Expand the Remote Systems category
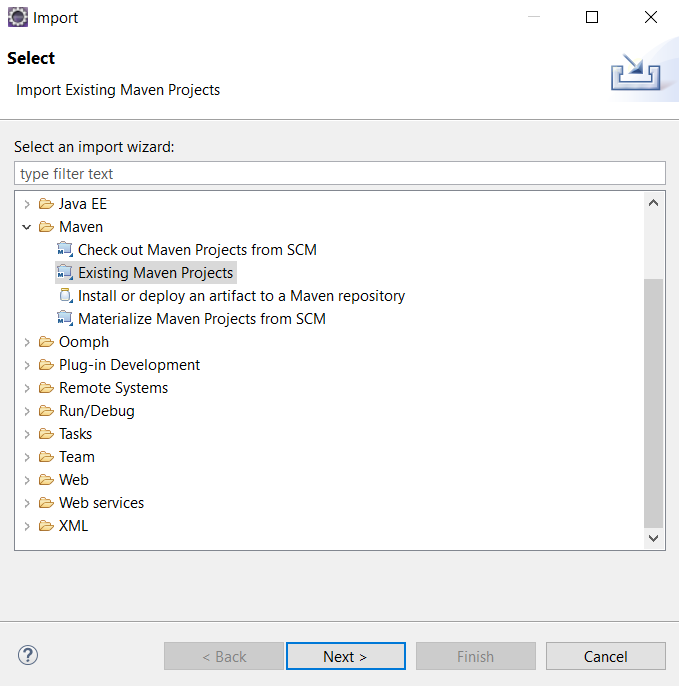The image size is (679, 686). click(27, 388)
